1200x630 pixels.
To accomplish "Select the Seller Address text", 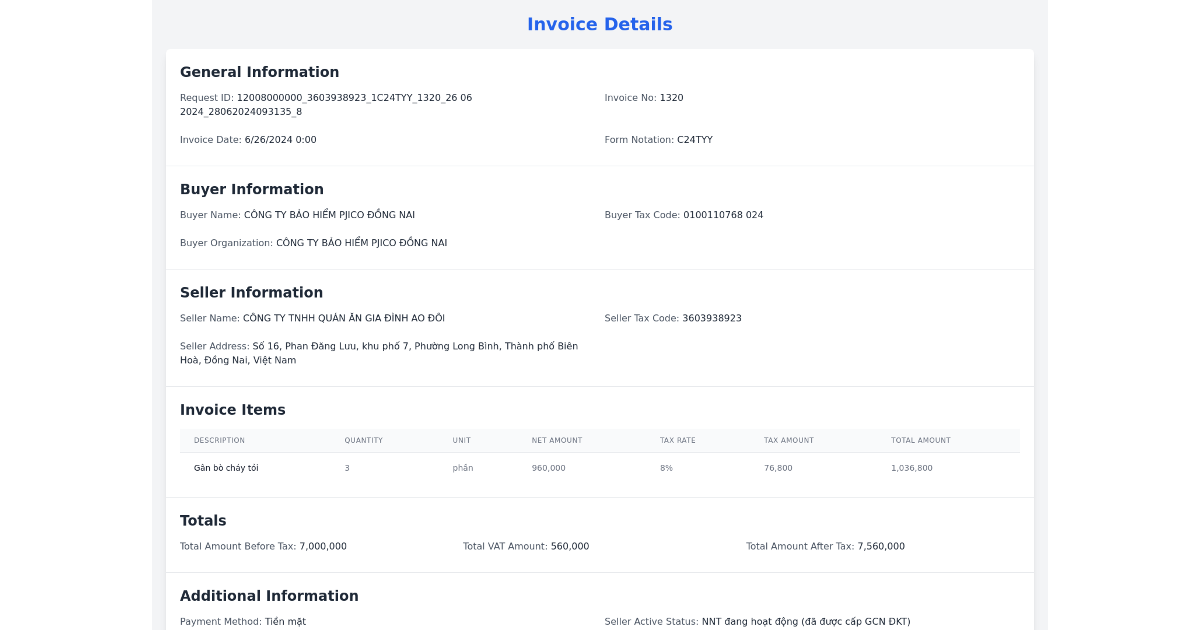I will click(x=378, y=352).
